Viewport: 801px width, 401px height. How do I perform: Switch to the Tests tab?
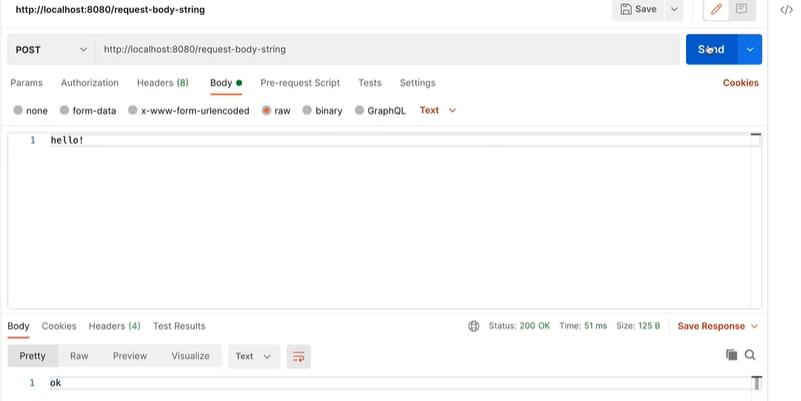pyautogui.click(x=370, y=83)
